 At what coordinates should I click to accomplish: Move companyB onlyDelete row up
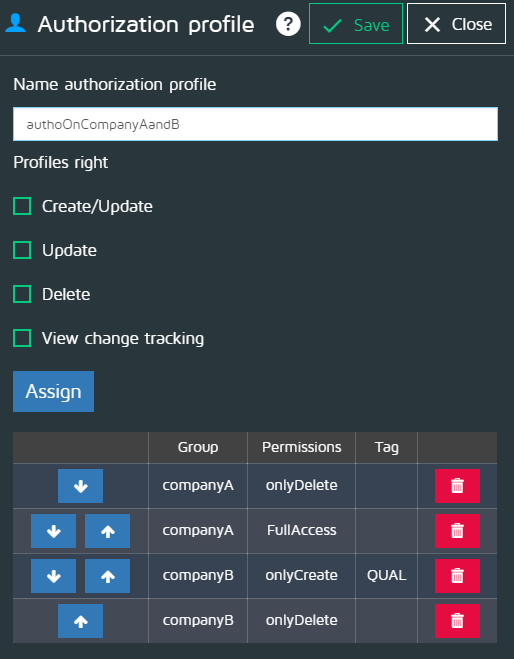[x=80, y=621]
